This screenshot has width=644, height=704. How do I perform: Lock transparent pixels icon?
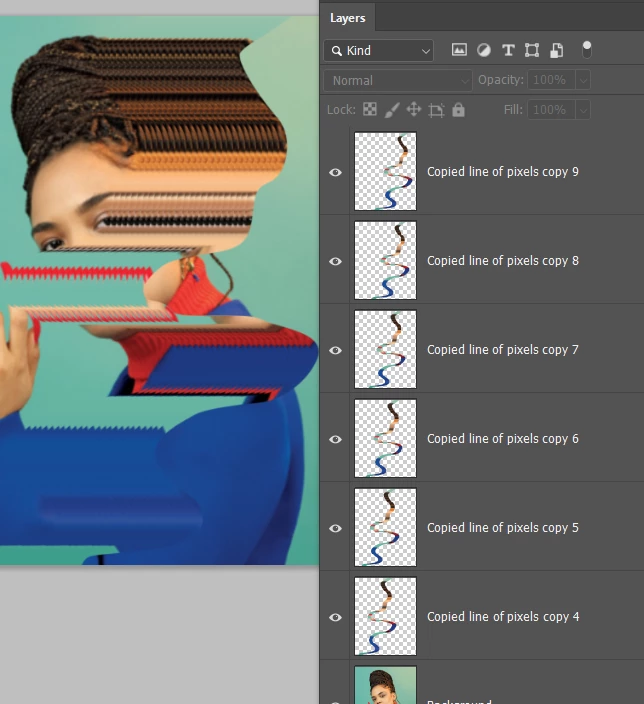coord(370,110)
